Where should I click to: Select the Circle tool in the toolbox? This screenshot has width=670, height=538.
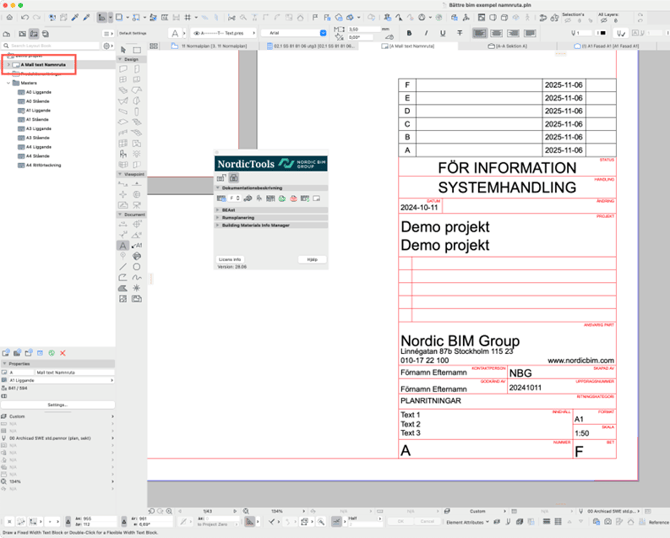point(137,267)
